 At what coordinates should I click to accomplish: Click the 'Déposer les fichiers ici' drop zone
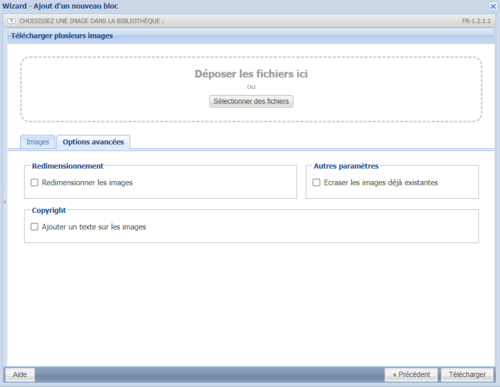tap(251, 89)
